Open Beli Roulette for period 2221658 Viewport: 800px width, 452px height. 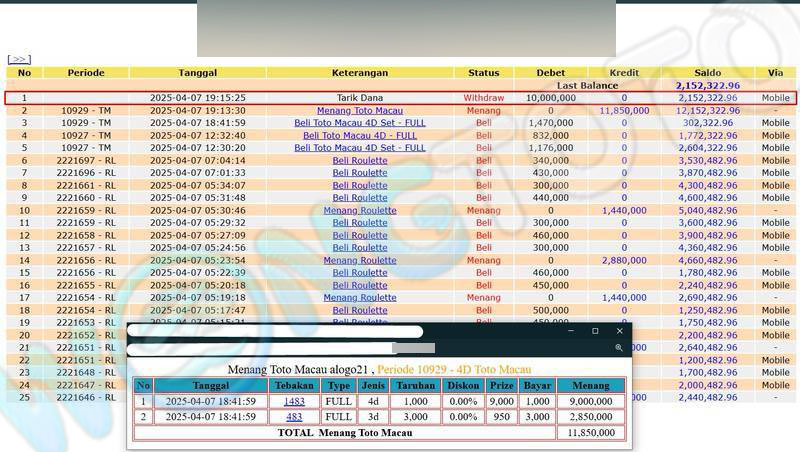coord(359,235)
